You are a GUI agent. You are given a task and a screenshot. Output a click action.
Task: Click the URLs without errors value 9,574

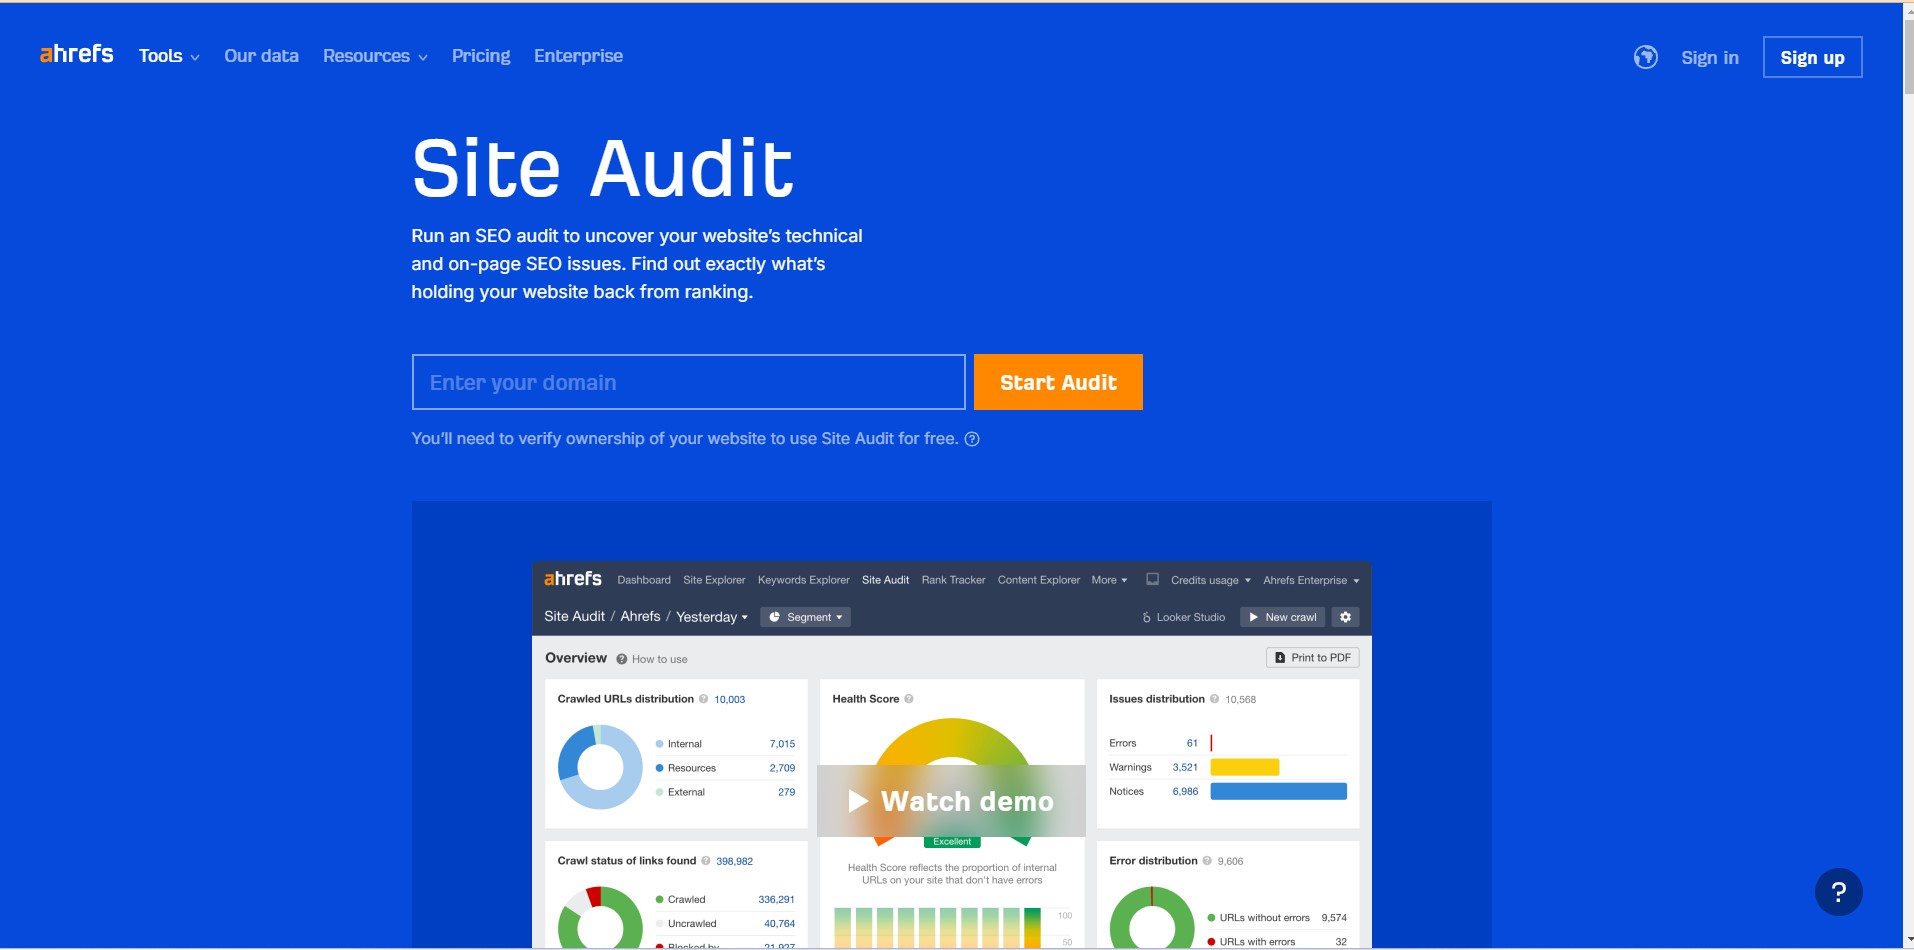point(1334,918)
